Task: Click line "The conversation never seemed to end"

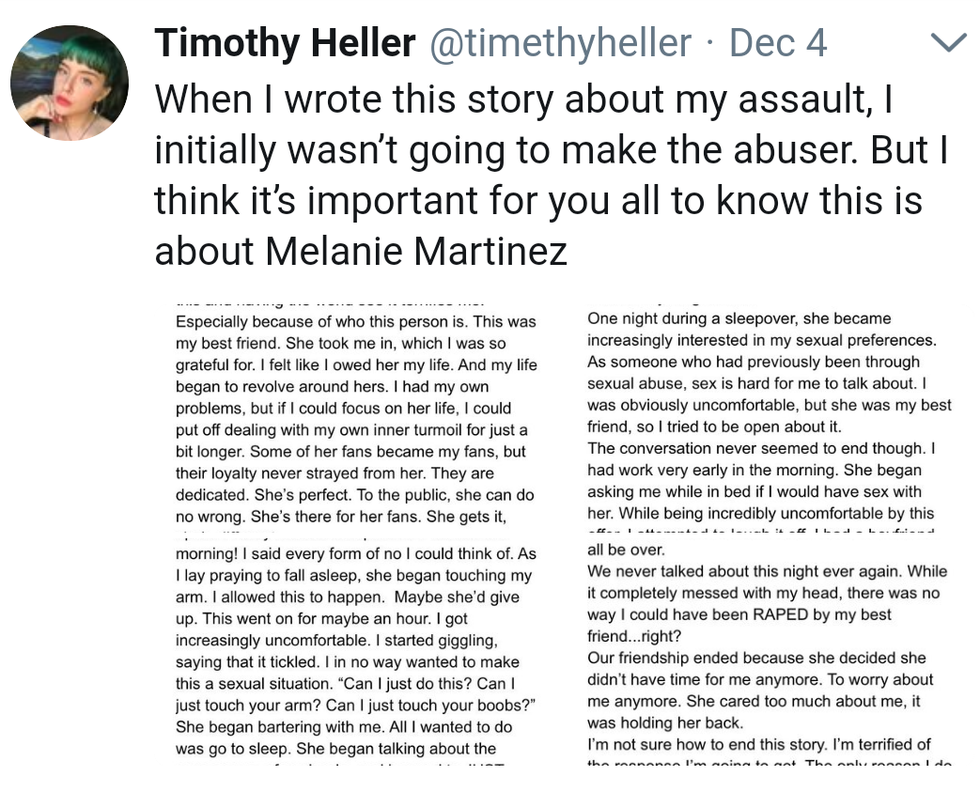Action: pyautogui.click(x=760, y=448)
